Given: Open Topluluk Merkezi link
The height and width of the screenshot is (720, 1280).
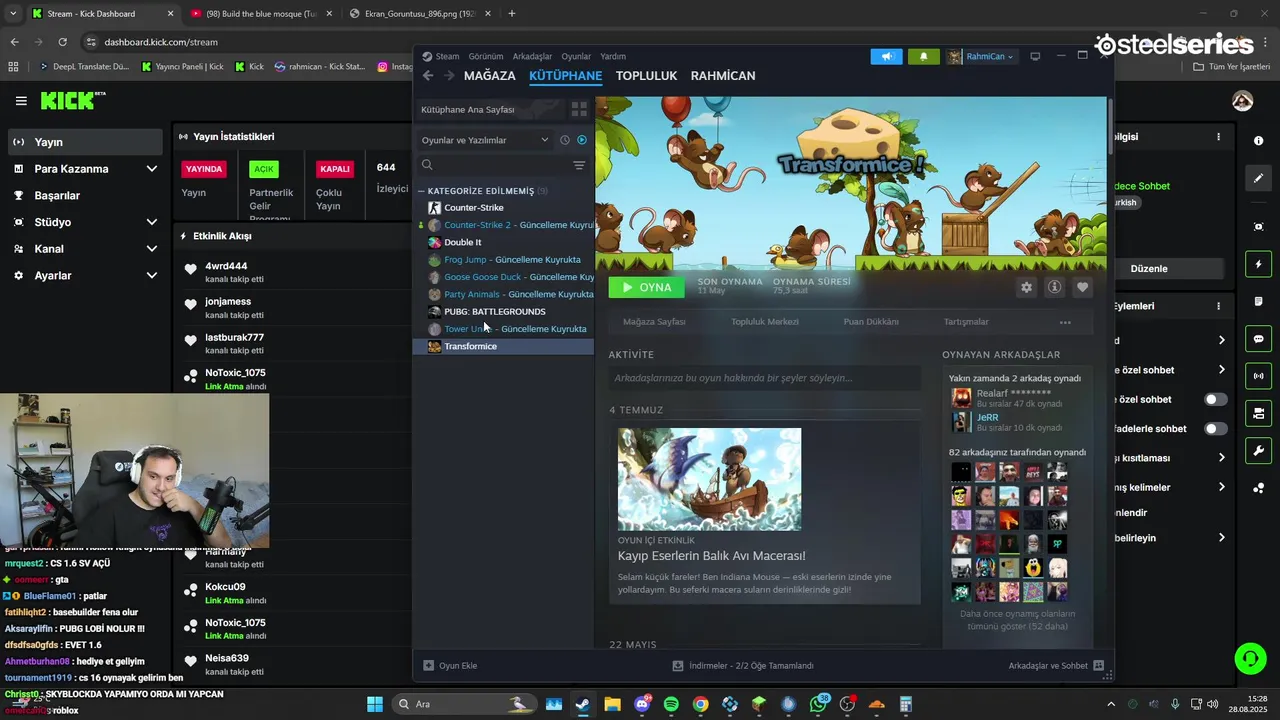Looking at the screenshot, I should pyautogui.click(x=765, y=322).
